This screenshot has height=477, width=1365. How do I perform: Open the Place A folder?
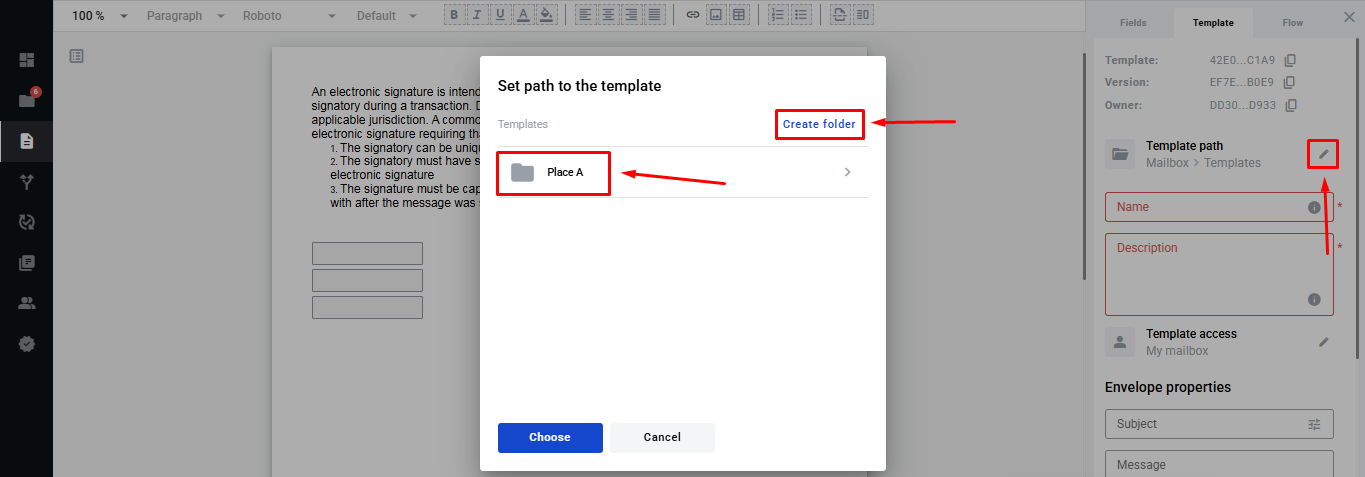(564, 172)
